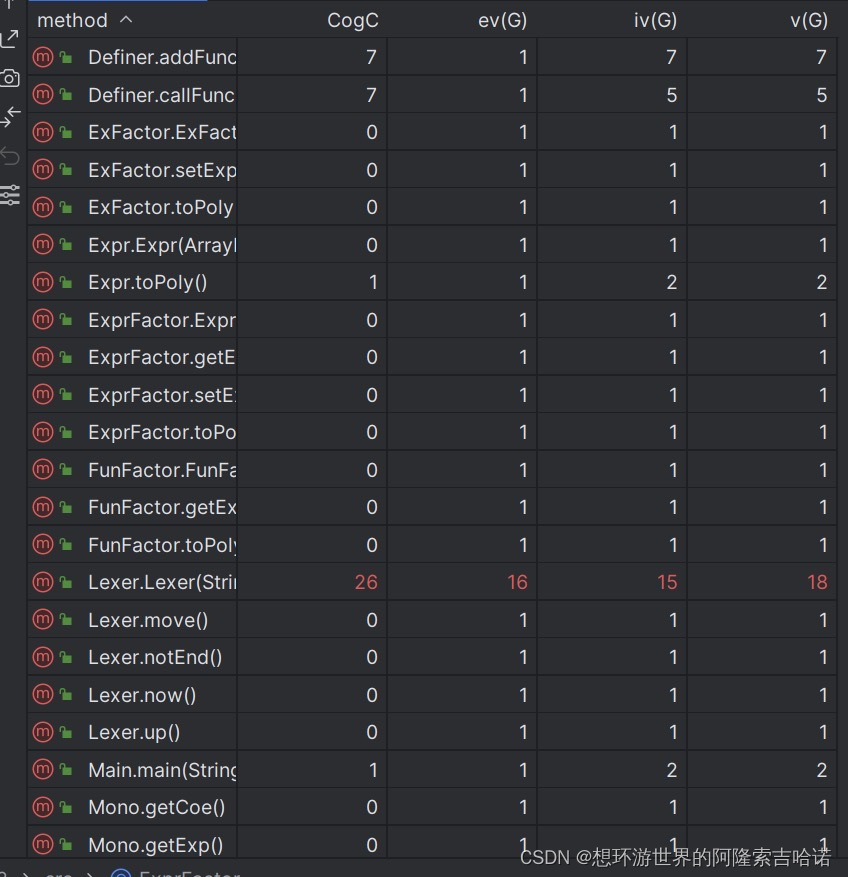Click method icon of Mono.getExp() row
848x877 pixels.
pyautogui.click(x=43, y=845)
